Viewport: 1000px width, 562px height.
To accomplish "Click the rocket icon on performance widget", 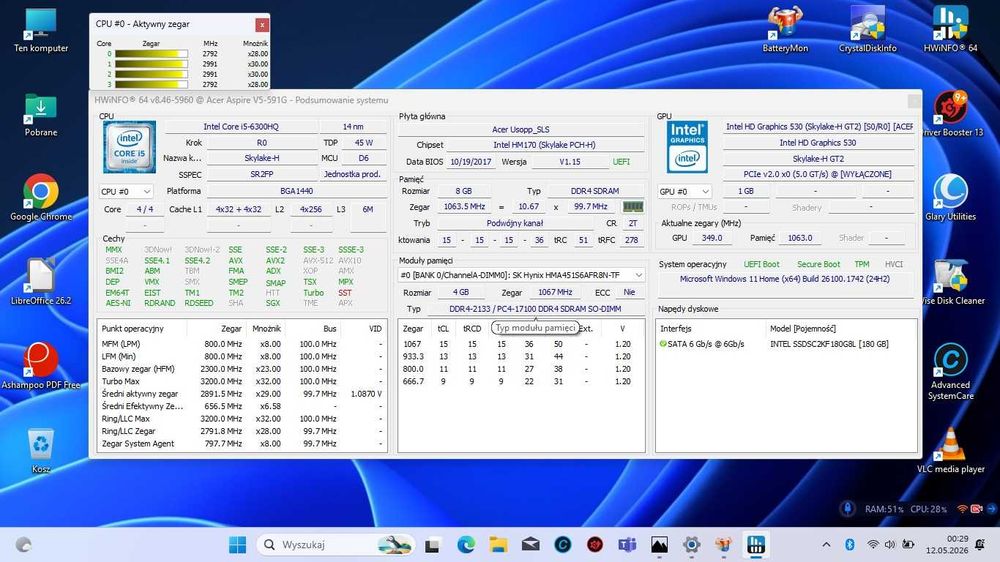I will coord(847,508).
